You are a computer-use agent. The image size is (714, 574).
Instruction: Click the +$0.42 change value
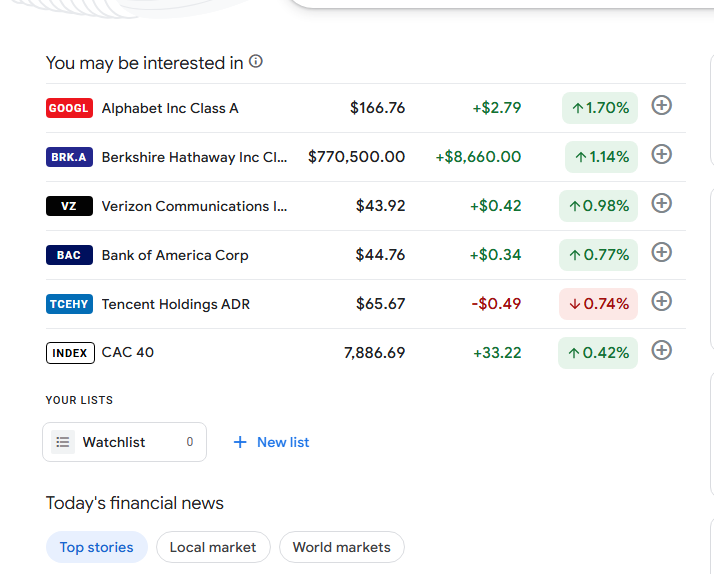click(x=496, y=206)
